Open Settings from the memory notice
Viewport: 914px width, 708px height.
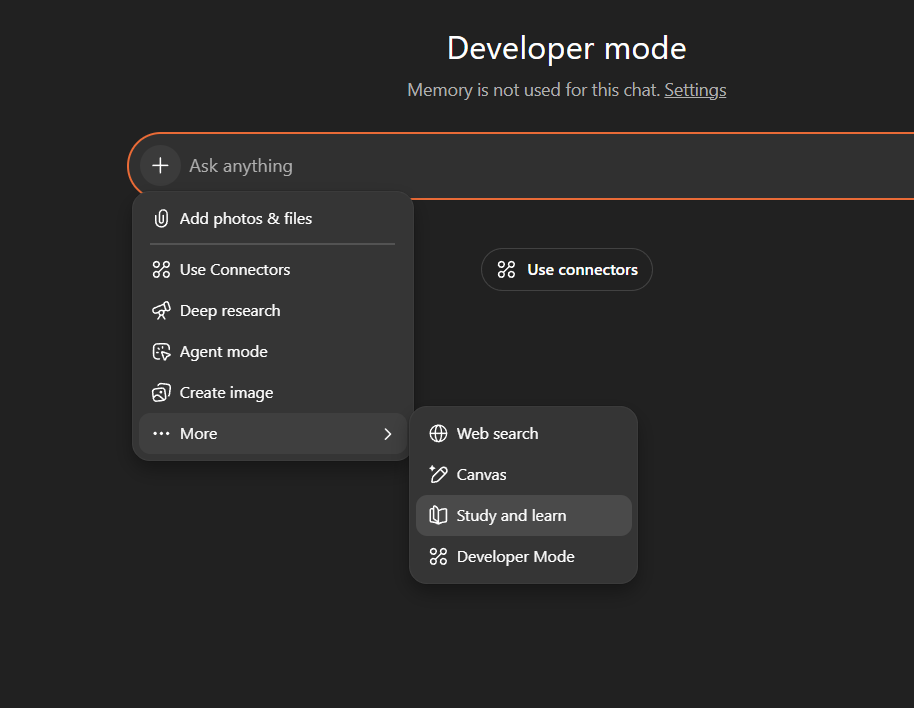695,89
